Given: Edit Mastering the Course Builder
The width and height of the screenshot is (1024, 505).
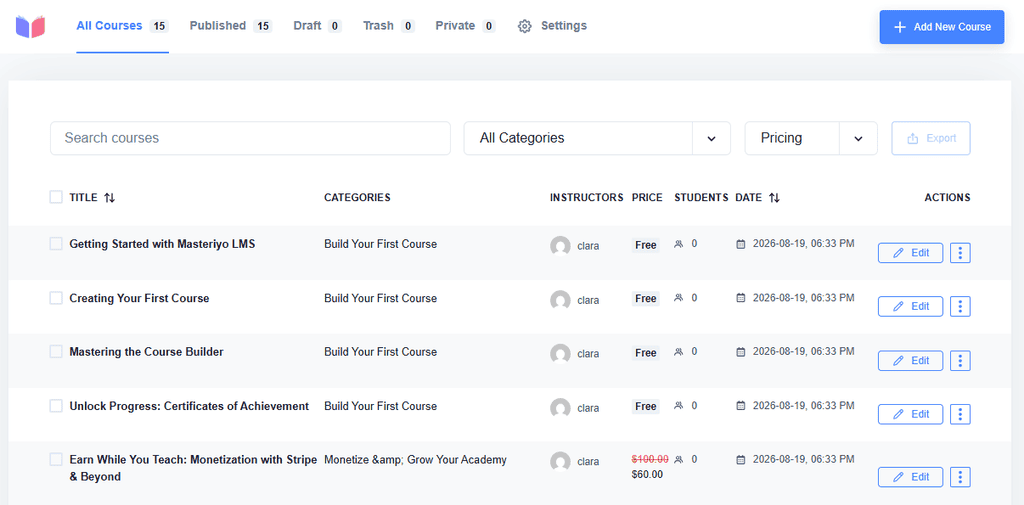Looking at the screenshot, I should click(910, 361).
